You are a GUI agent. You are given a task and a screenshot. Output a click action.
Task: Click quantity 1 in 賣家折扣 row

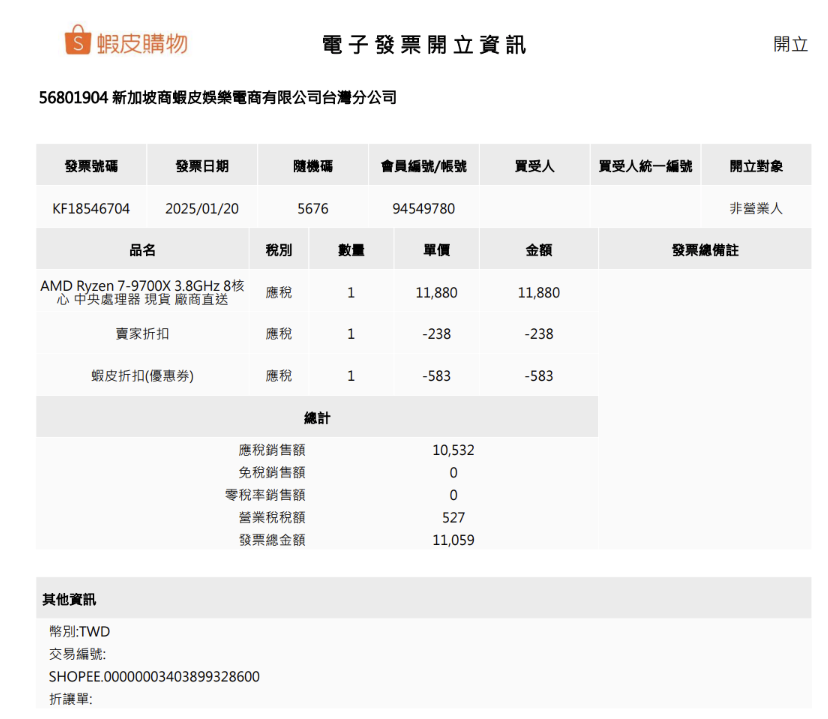tap(351, 334)
